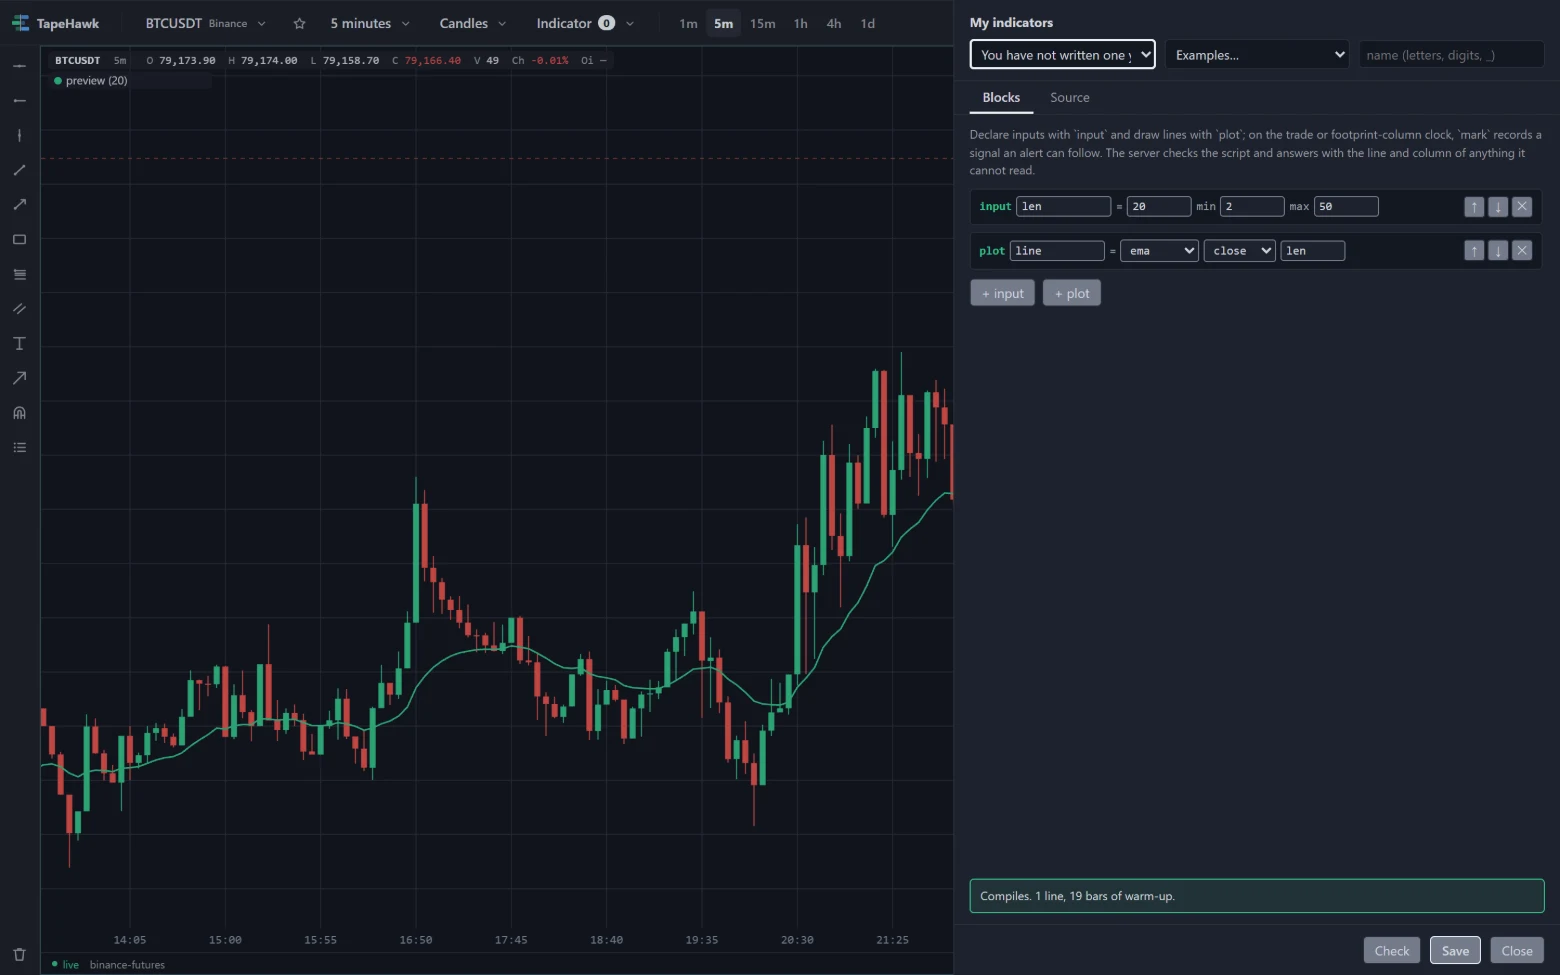The width and height of the screenshot is (1560, 975).
Task: Move the plot line block up
Action: (x=1474, y=251)
